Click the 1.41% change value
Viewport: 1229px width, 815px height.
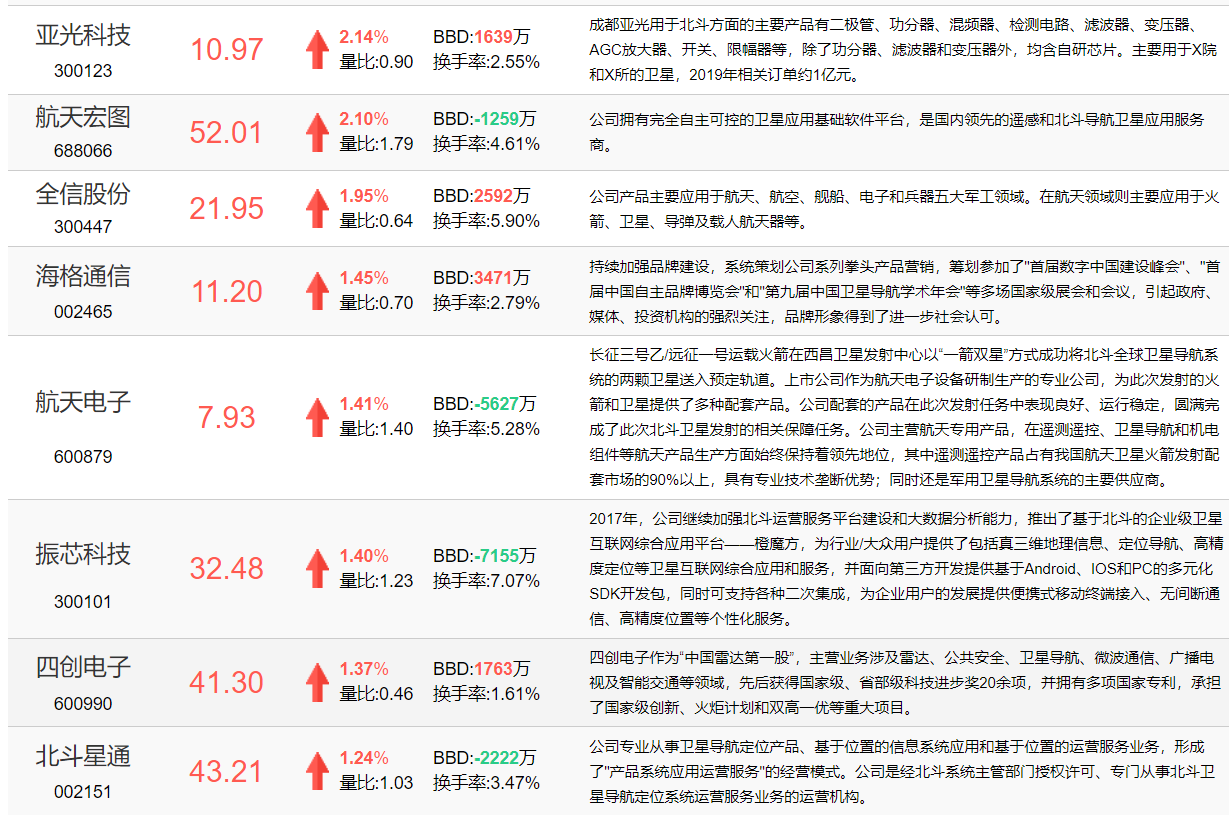(364, 404)
